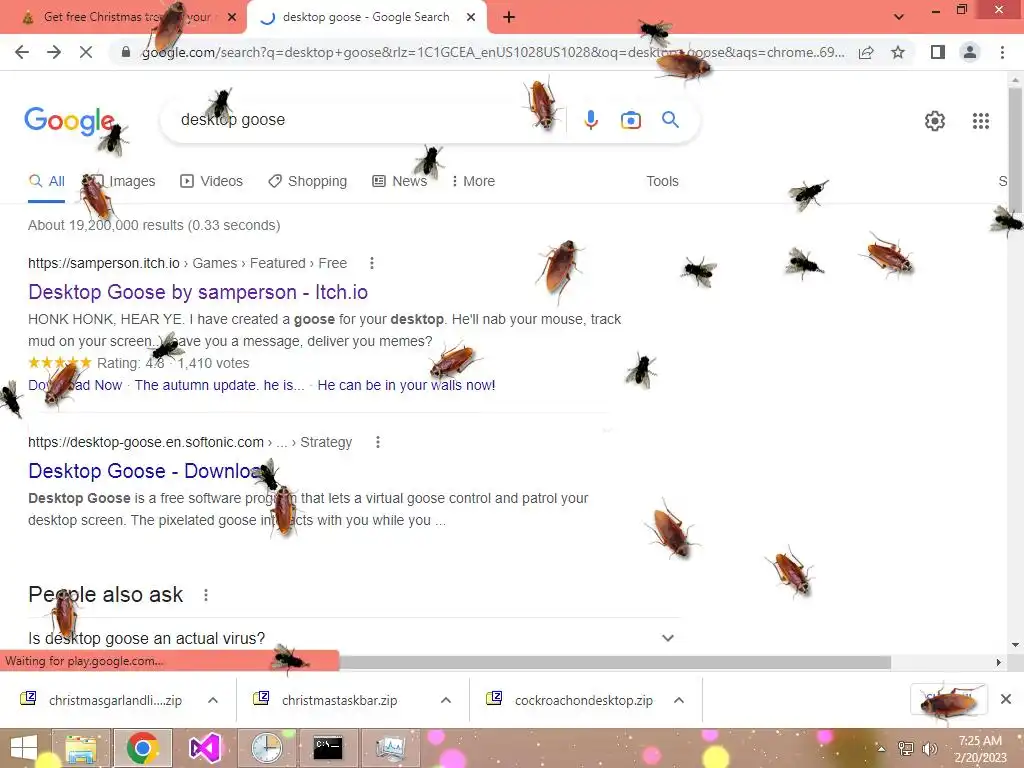Close the Get free Christmas tree tab
This screenshot has height=768, width=1024.
coord(232,17)
